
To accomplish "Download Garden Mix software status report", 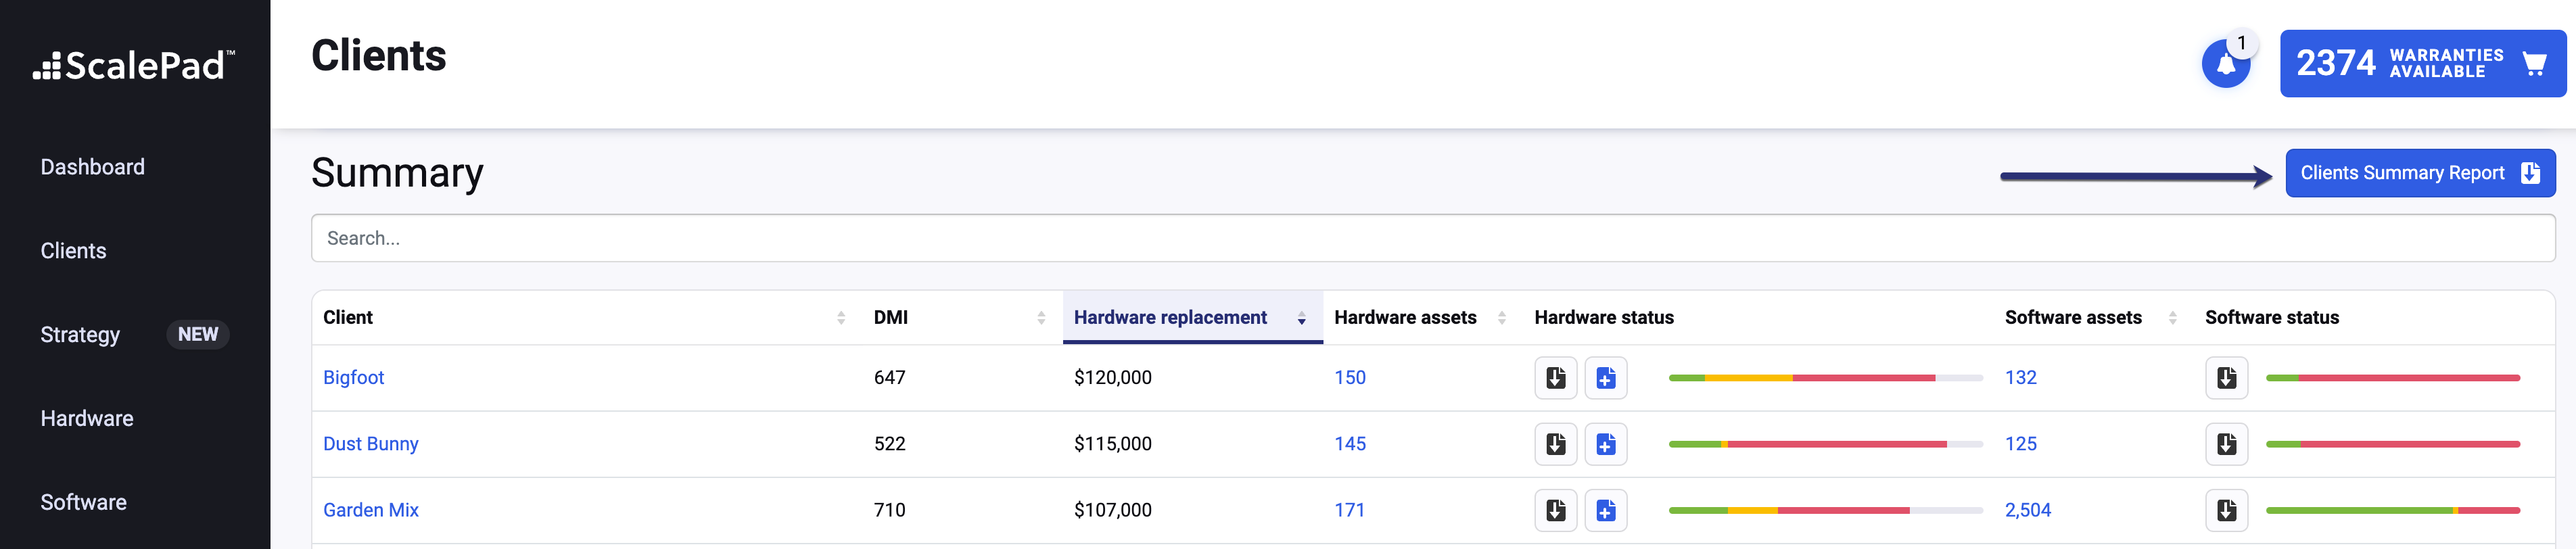I will click(2227, 510).
